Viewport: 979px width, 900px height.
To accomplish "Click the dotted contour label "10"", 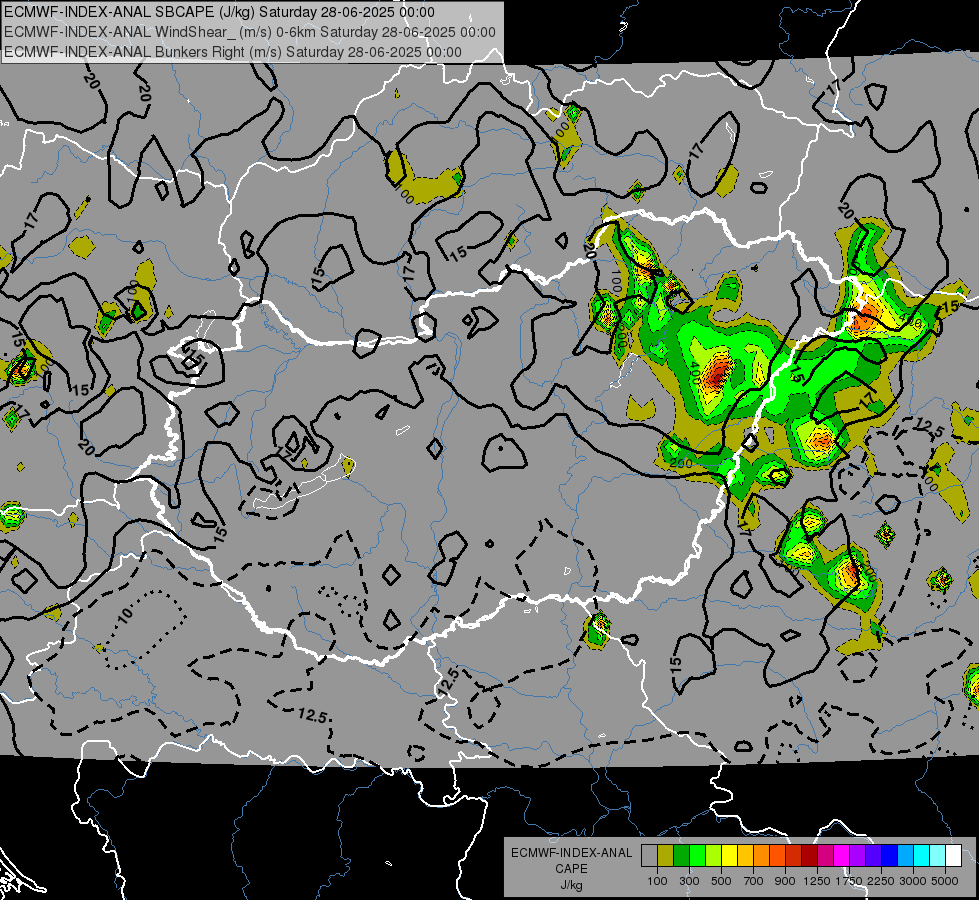I will click(125, 616).
